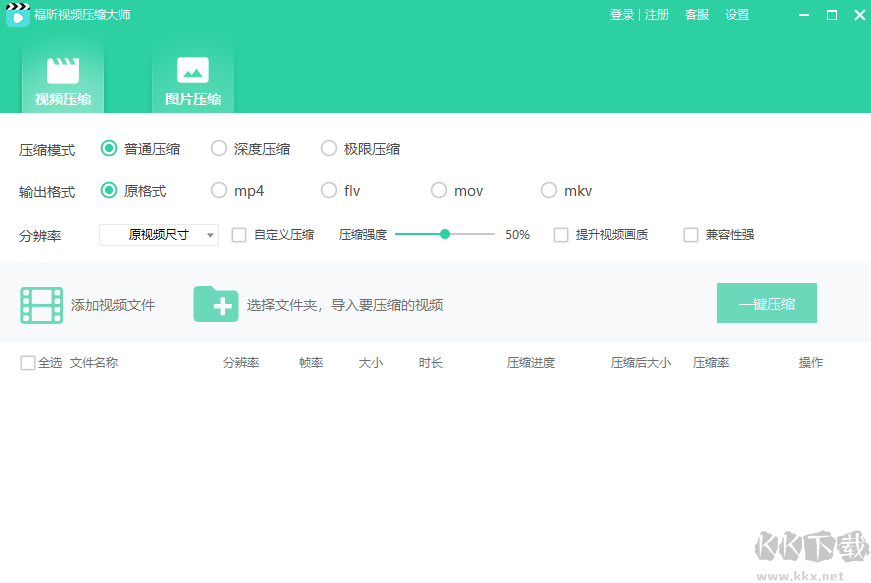Click the 压缩进度 column header

point(530,363)
